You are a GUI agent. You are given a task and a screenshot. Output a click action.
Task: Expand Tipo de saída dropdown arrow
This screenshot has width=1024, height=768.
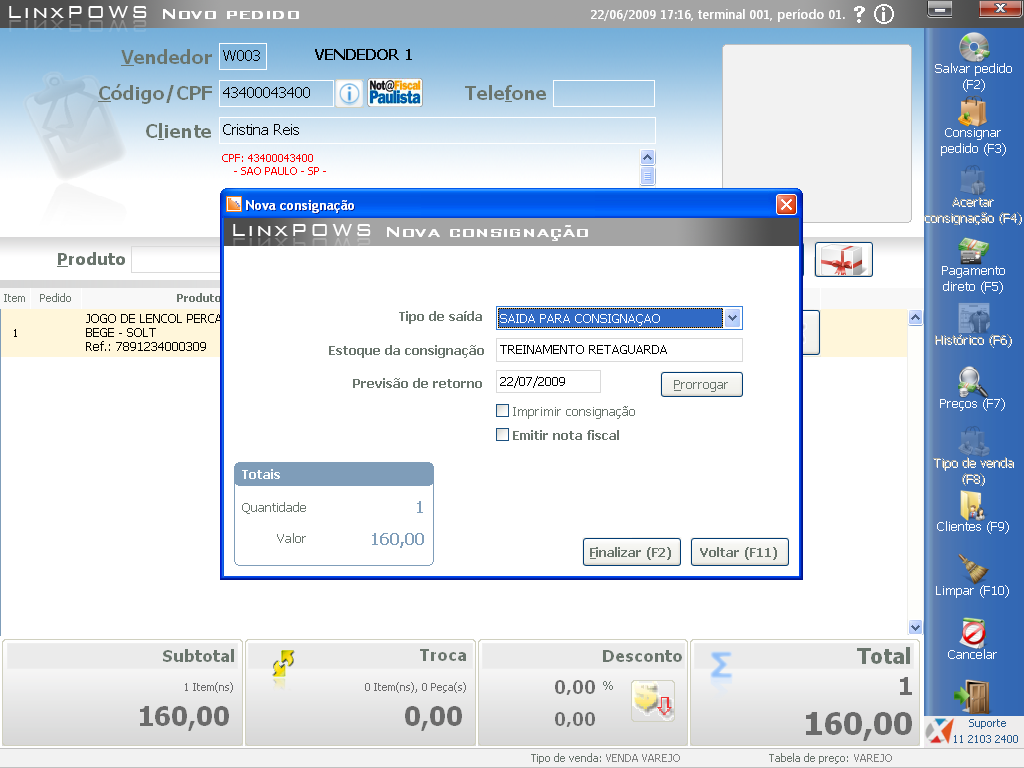(732, 318)
